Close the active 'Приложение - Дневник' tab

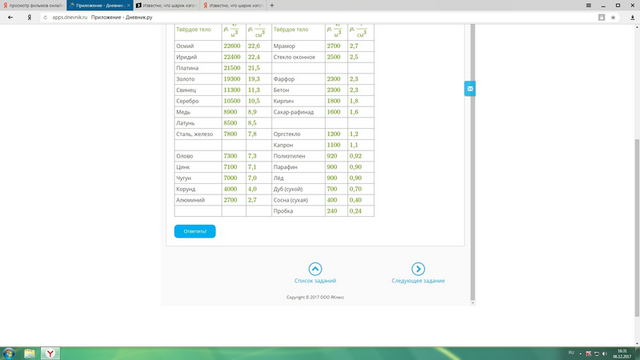tap(129, 5)
